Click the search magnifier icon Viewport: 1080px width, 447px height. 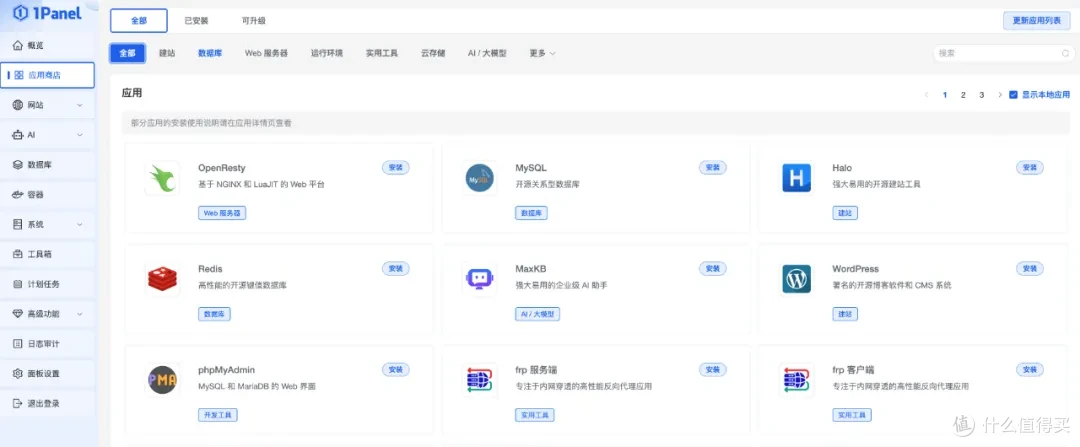pos(1066,53)
